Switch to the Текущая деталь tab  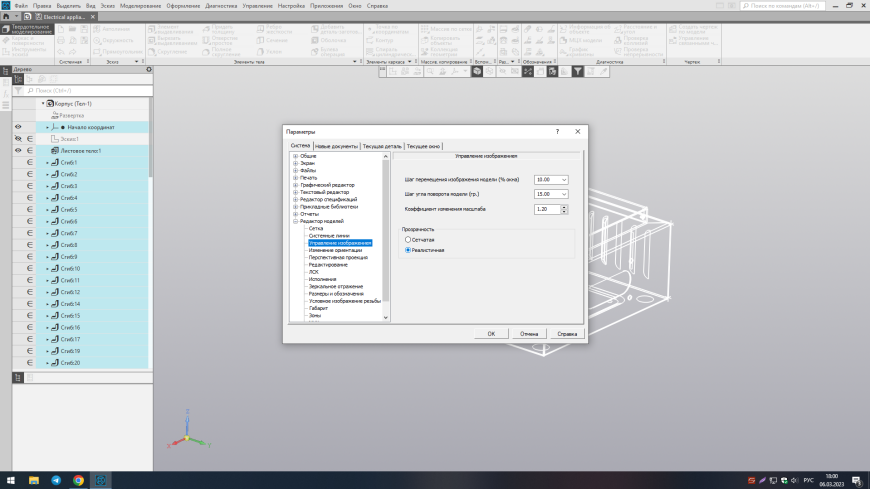pyautogui.click(x=382, y=146)
